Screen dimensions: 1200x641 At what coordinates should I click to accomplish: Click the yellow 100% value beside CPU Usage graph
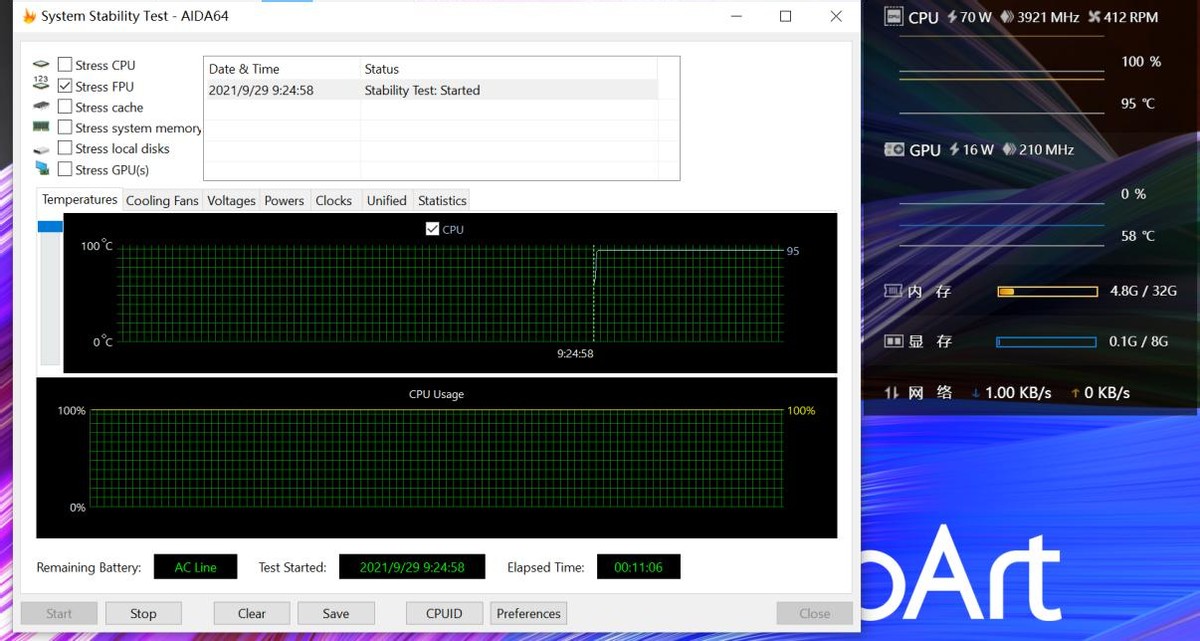[x=801, y=411]
